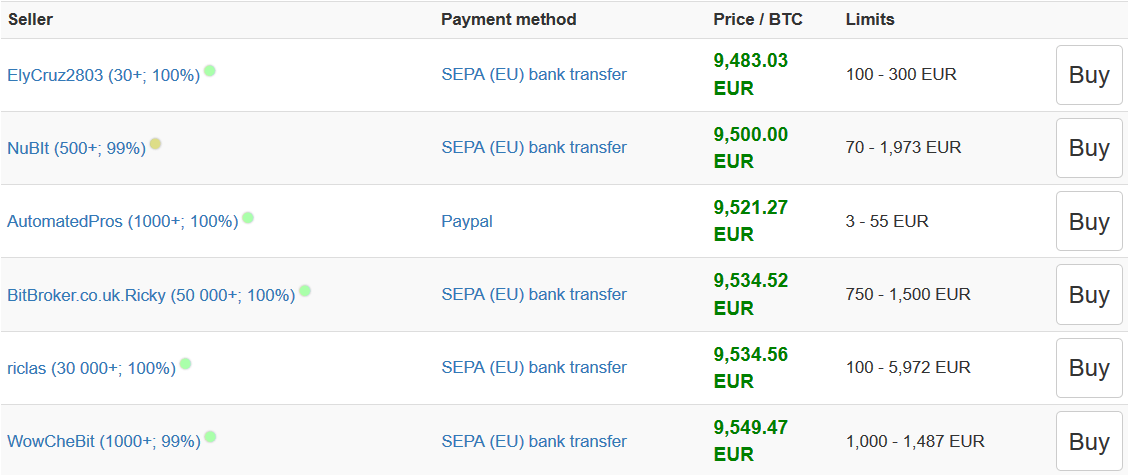Screen dimensions: 1128x475
Task: Select the Paypal payment method link
Action: [467, 222]
